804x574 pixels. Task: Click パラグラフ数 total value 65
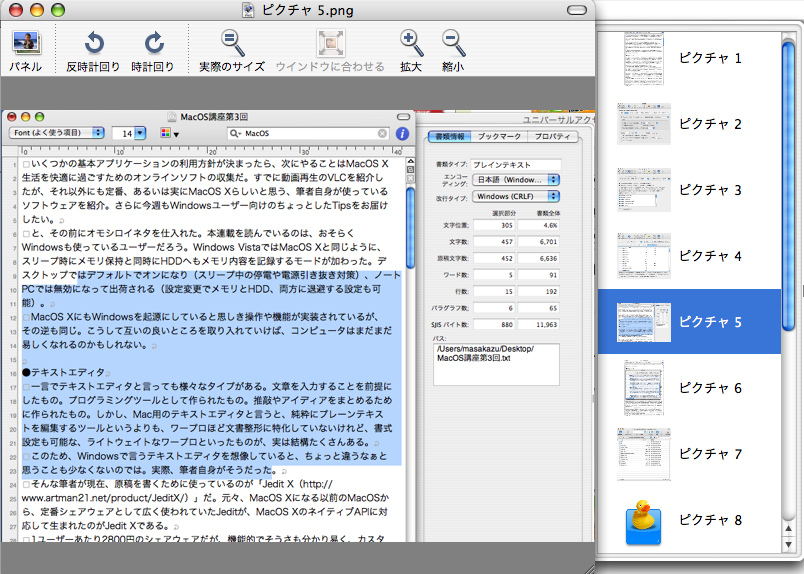(x=539, y=308)
